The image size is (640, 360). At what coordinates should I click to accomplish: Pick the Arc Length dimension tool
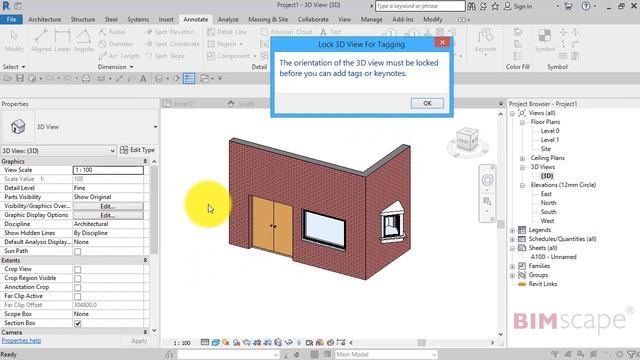coord(119,56)
